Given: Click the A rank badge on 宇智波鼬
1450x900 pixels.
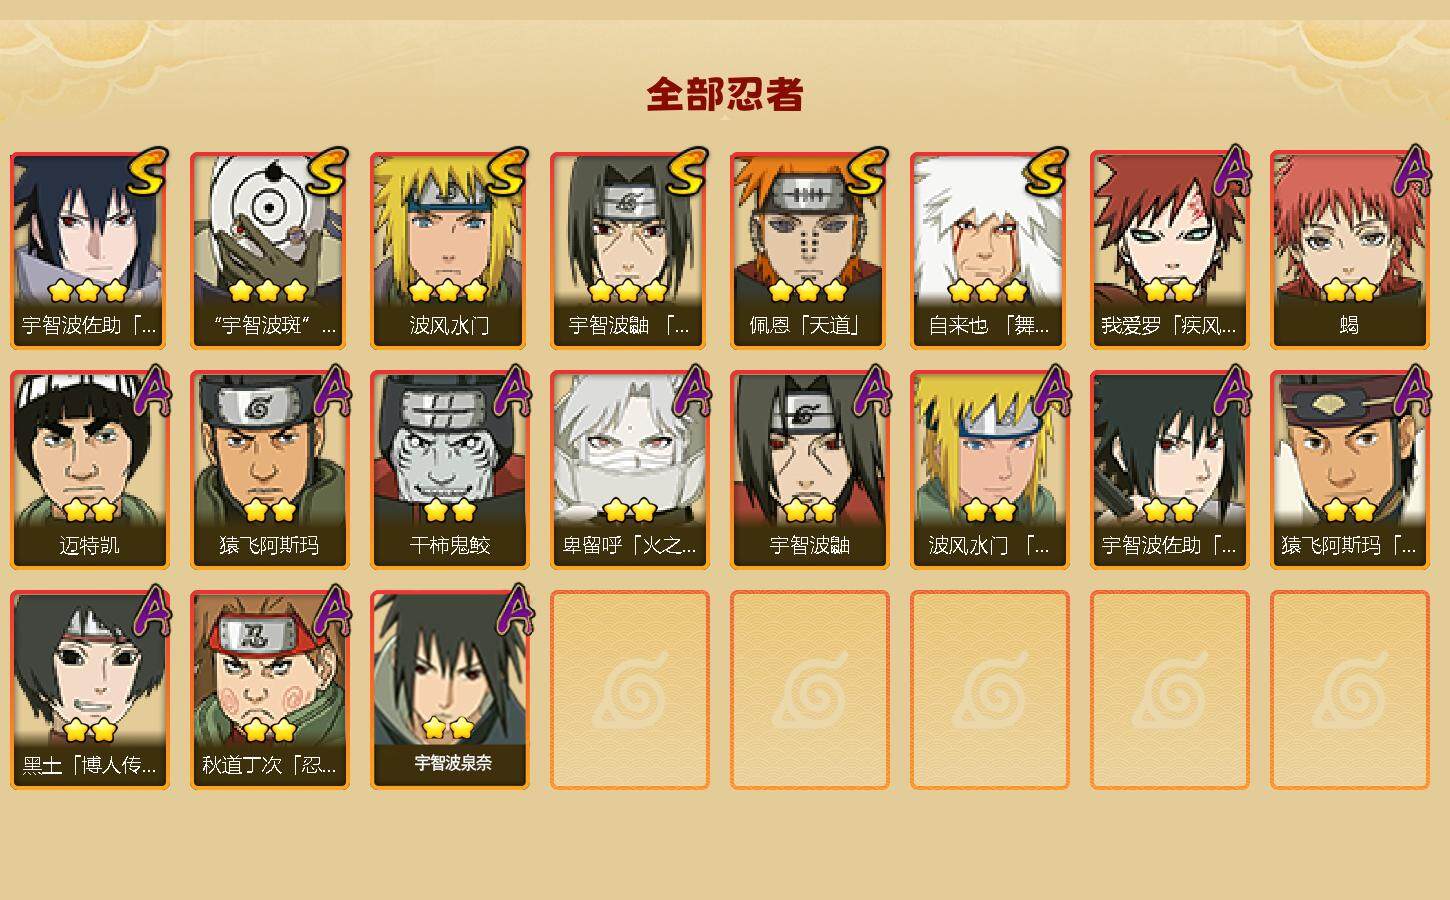Looking at the screenshot, I should (873, 391).
